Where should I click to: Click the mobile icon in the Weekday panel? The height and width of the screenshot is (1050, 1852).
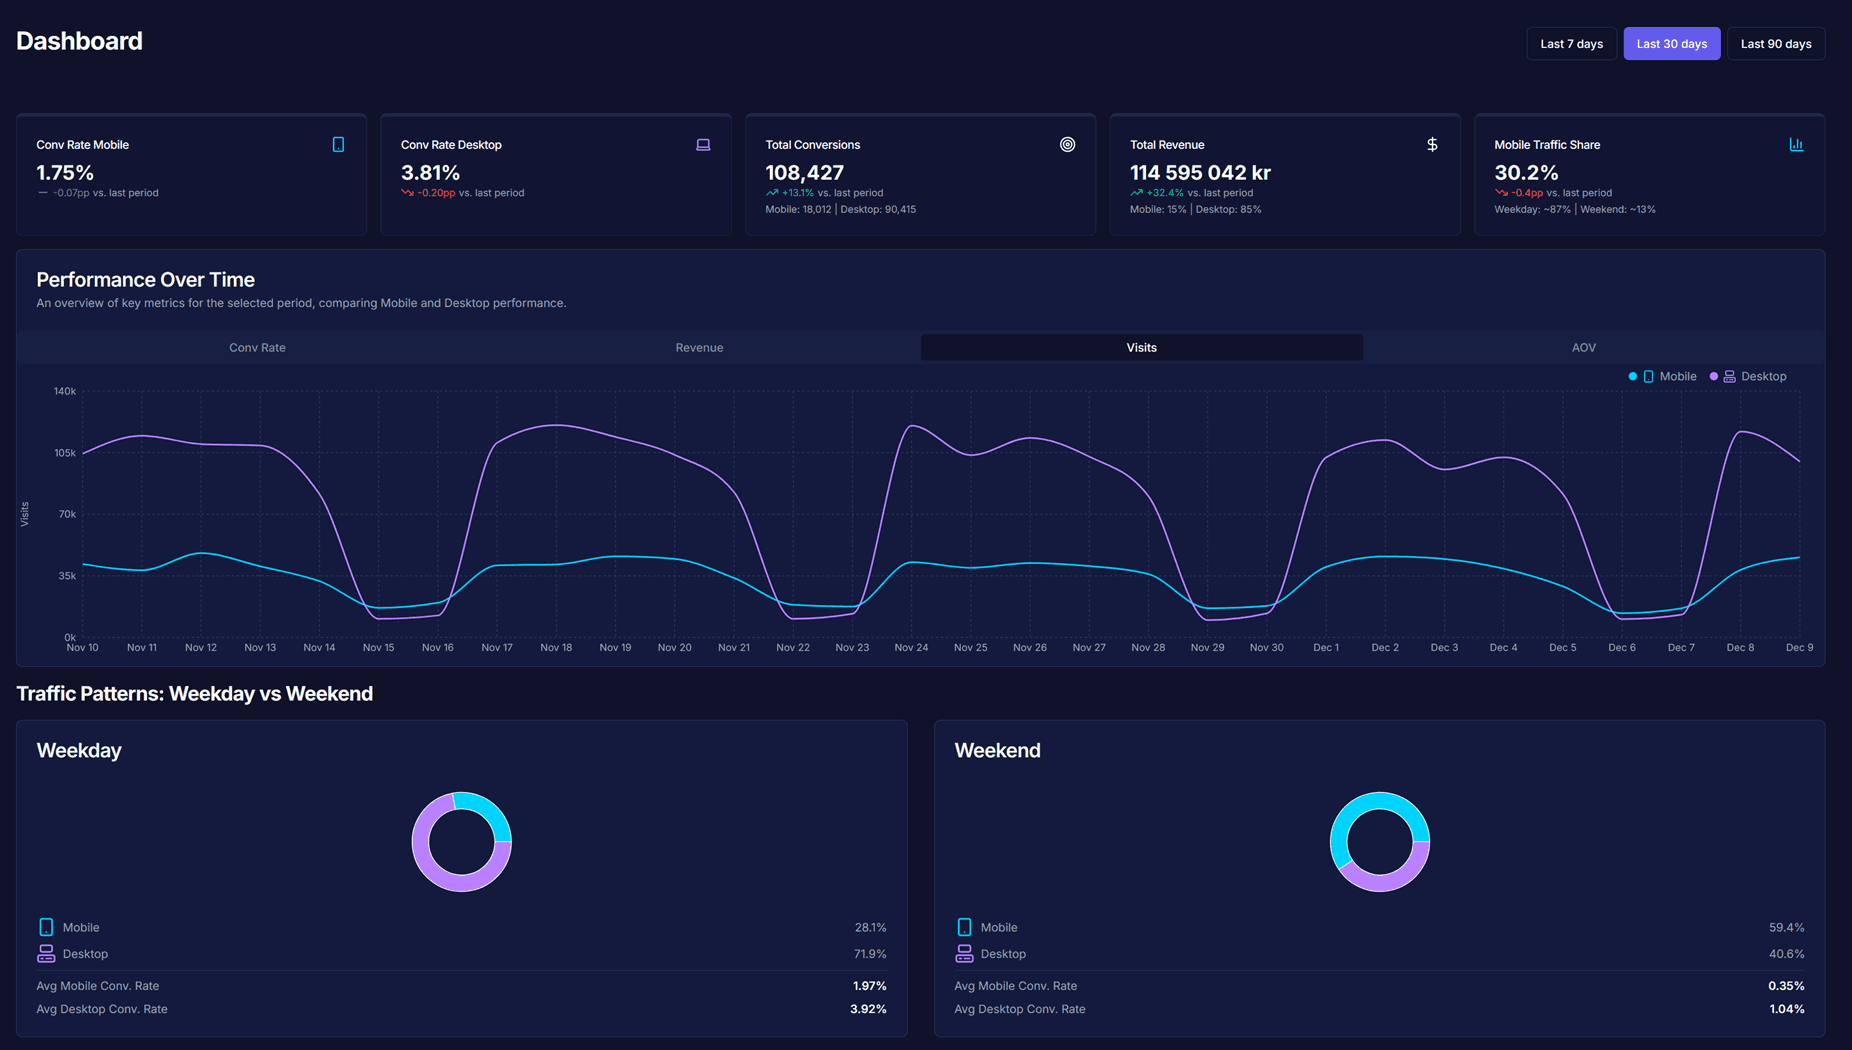pos(46,927)
